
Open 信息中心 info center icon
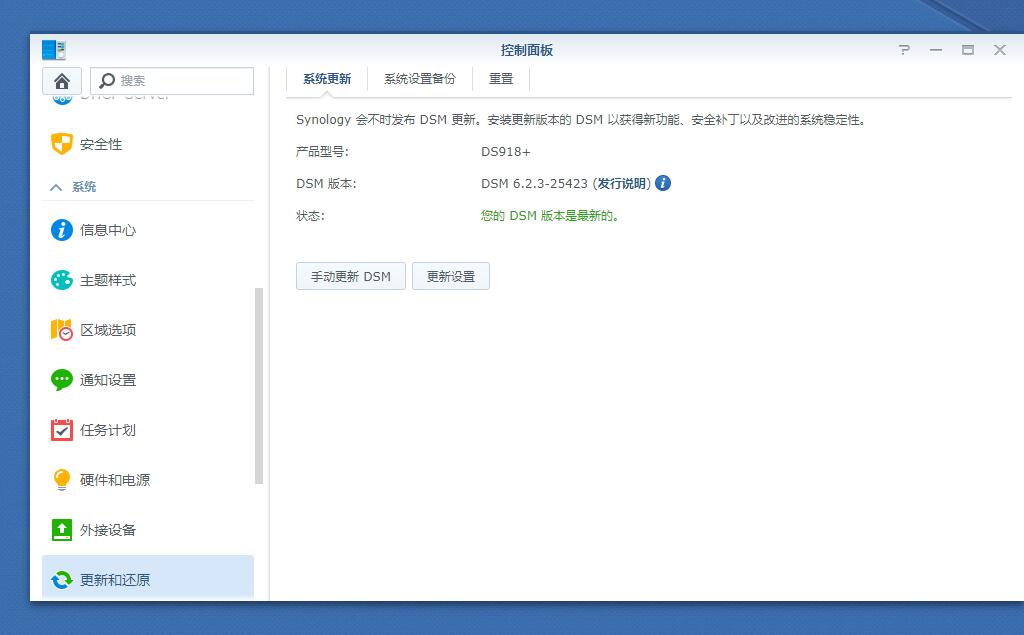tap(62, 230)
